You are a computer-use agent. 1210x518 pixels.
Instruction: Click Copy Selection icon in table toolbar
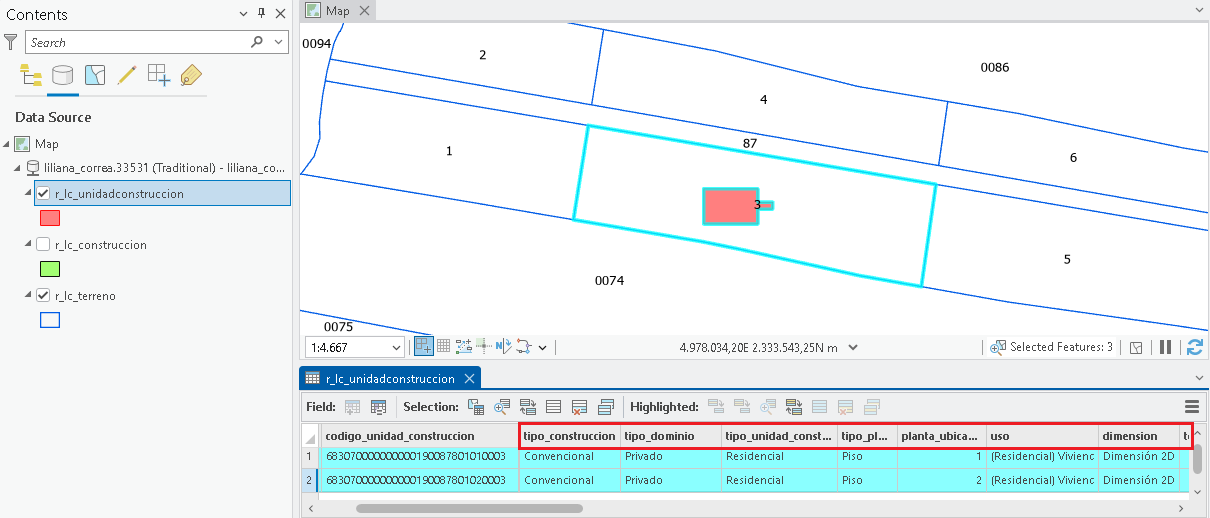pos(606,407)
